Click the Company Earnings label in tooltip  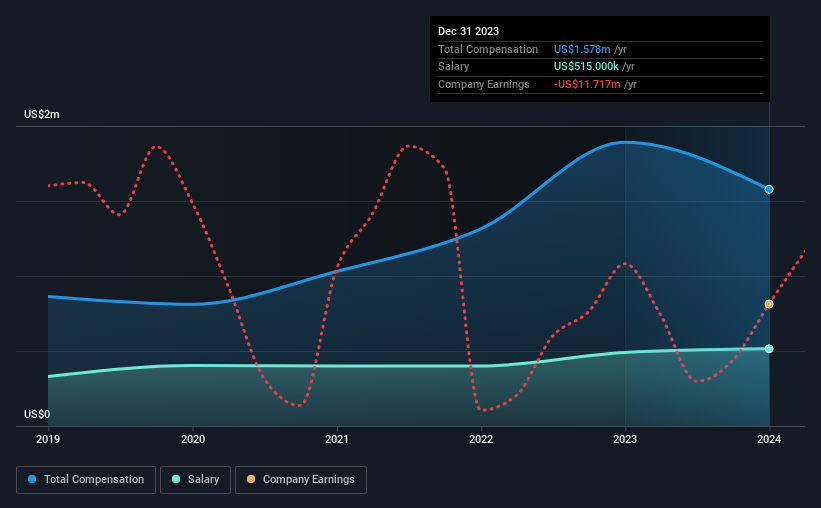tap(483, 84)
